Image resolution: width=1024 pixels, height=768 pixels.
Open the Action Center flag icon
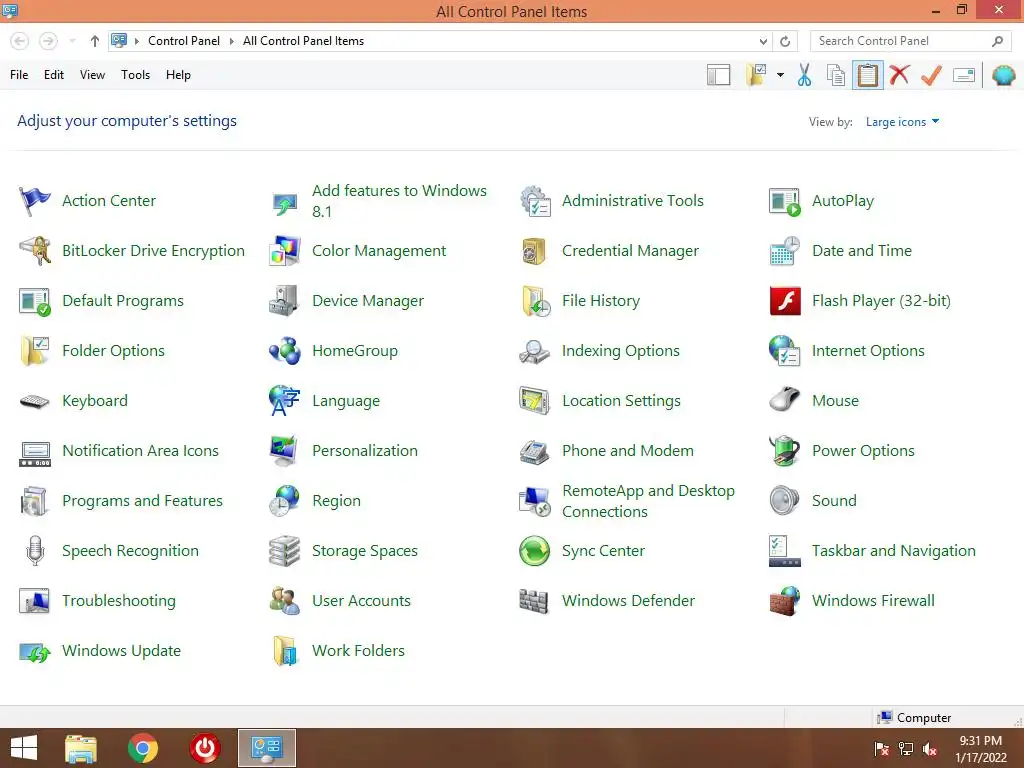click(x=35, y=200)
